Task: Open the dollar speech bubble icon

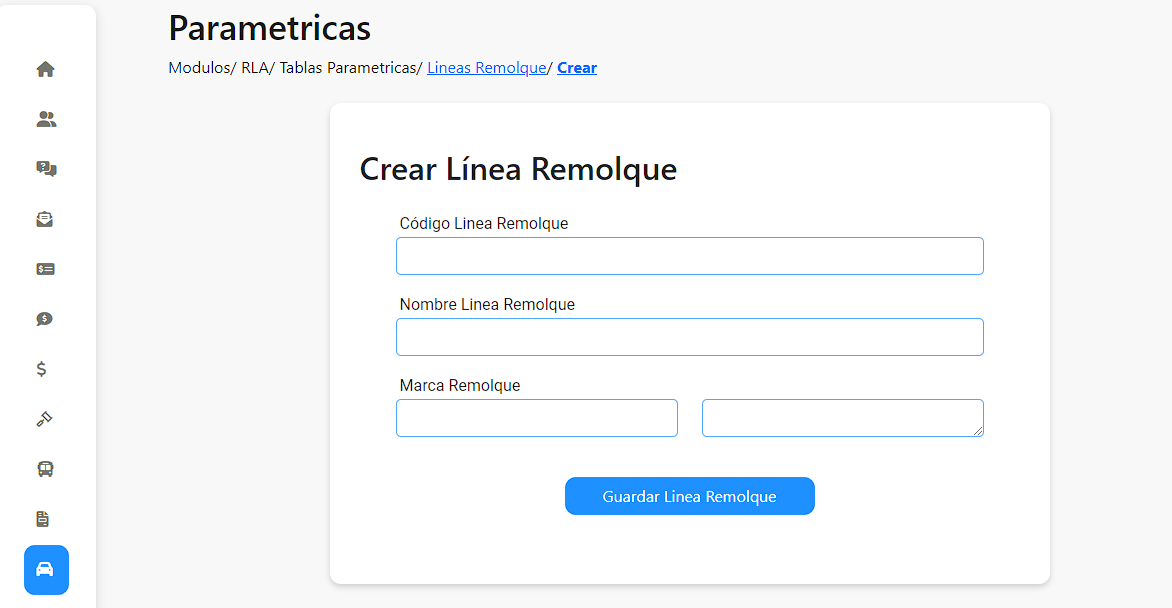Action: (44, 319)
